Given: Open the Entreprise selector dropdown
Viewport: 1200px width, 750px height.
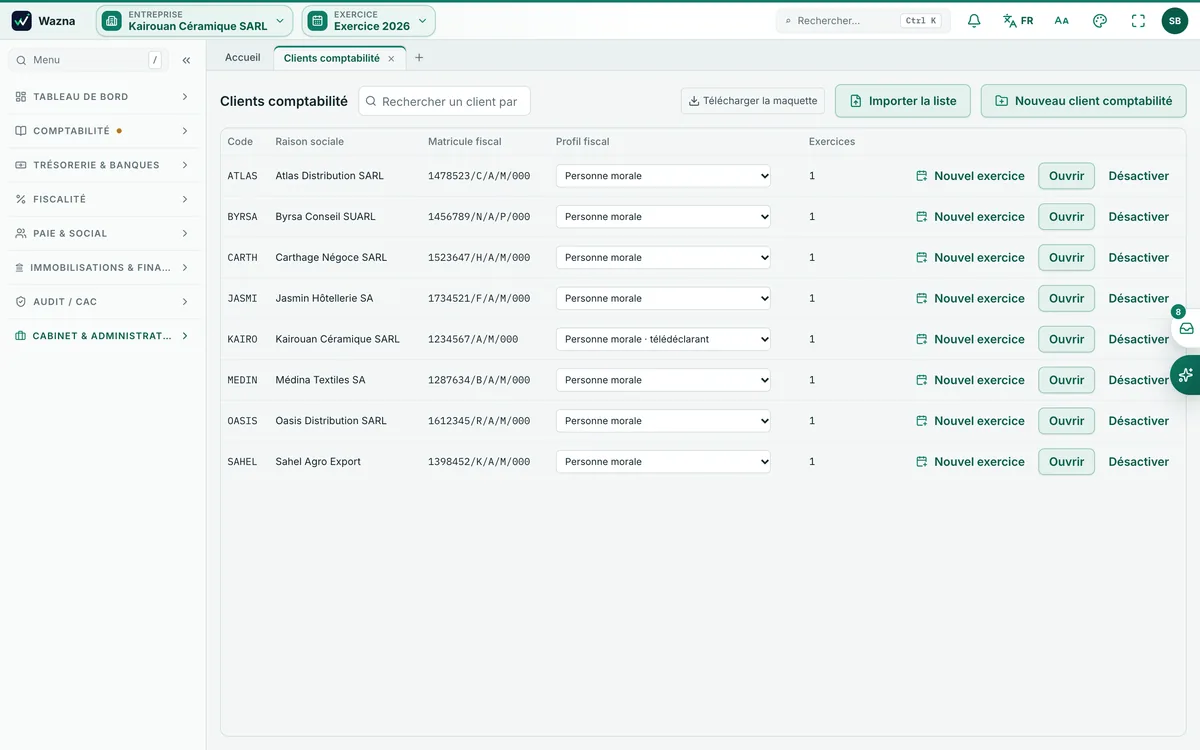Looking at the screenshot, I should (195, 21).
